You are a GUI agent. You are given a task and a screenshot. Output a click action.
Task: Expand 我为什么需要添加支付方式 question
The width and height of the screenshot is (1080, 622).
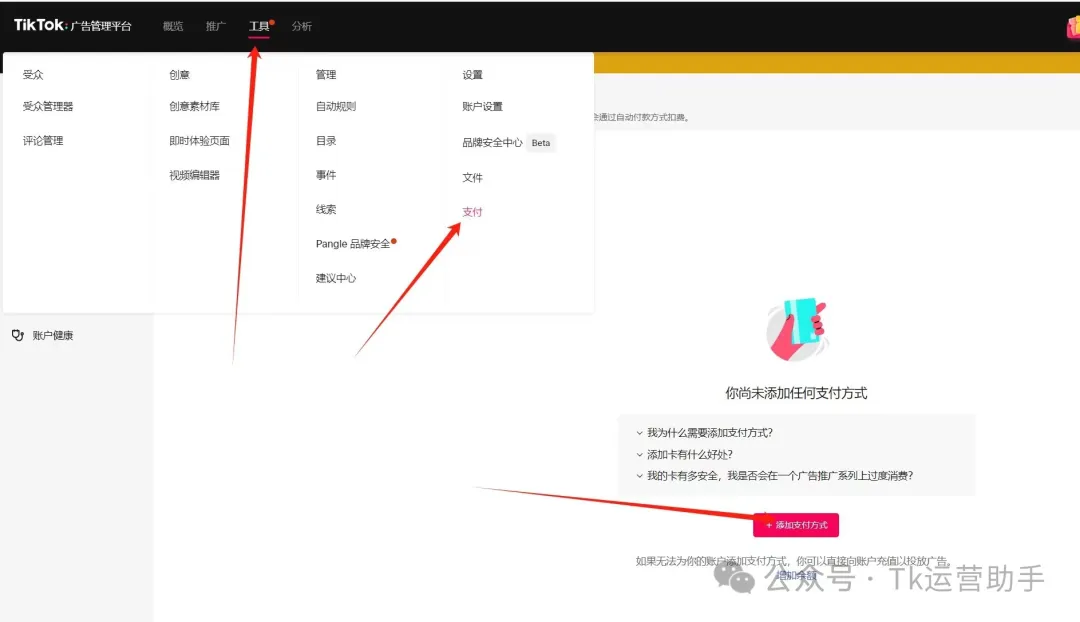[709, 433]
